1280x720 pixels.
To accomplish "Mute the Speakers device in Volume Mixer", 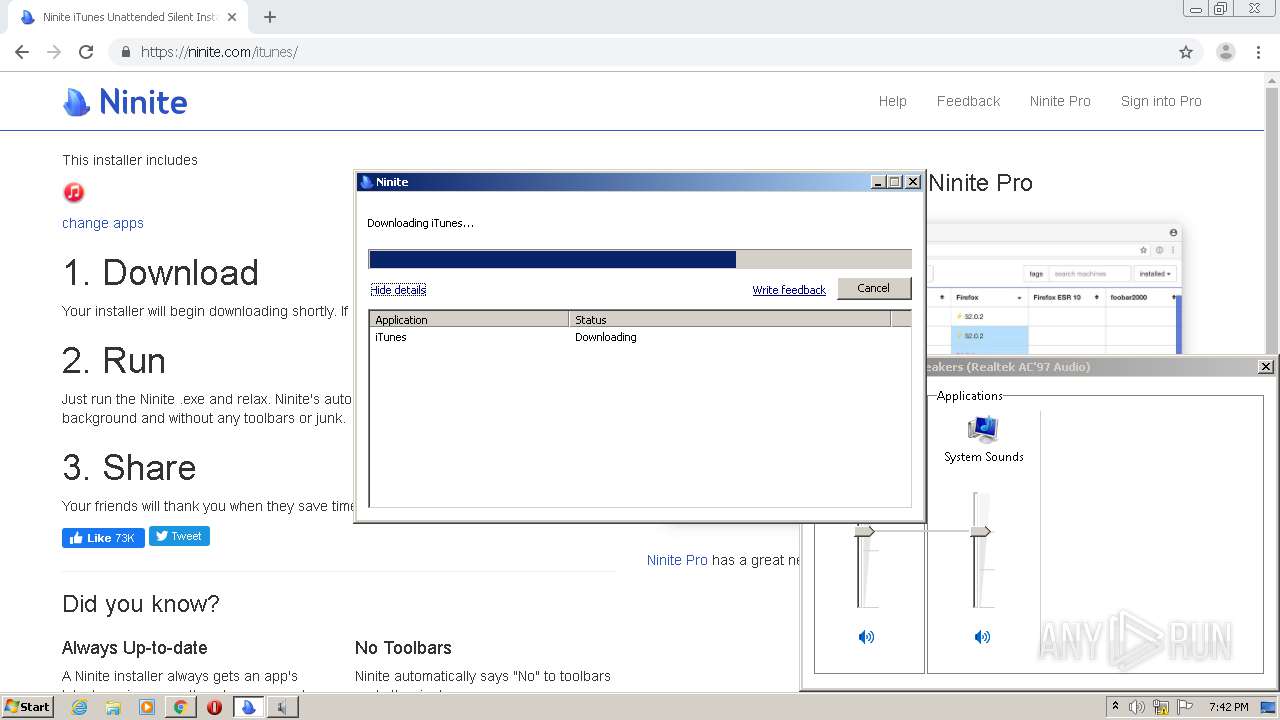I will 866,636.
